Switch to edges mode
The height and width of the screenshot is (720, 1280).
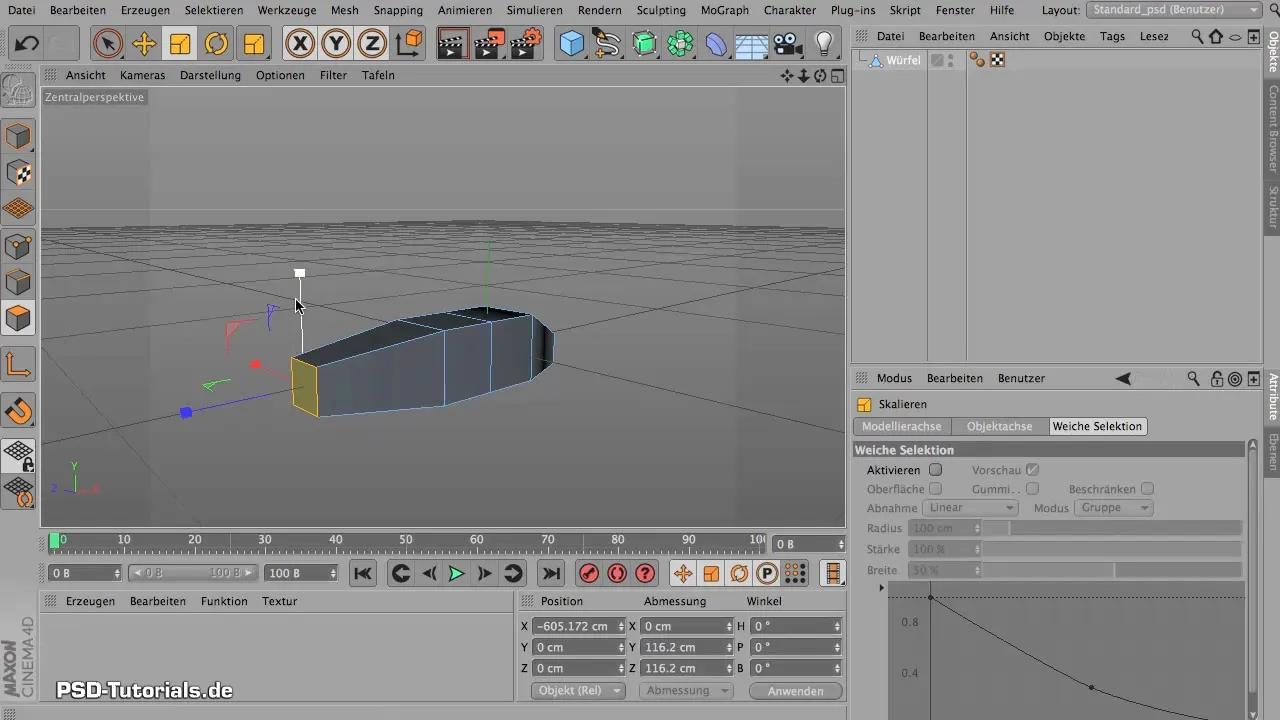click(18, 282)
